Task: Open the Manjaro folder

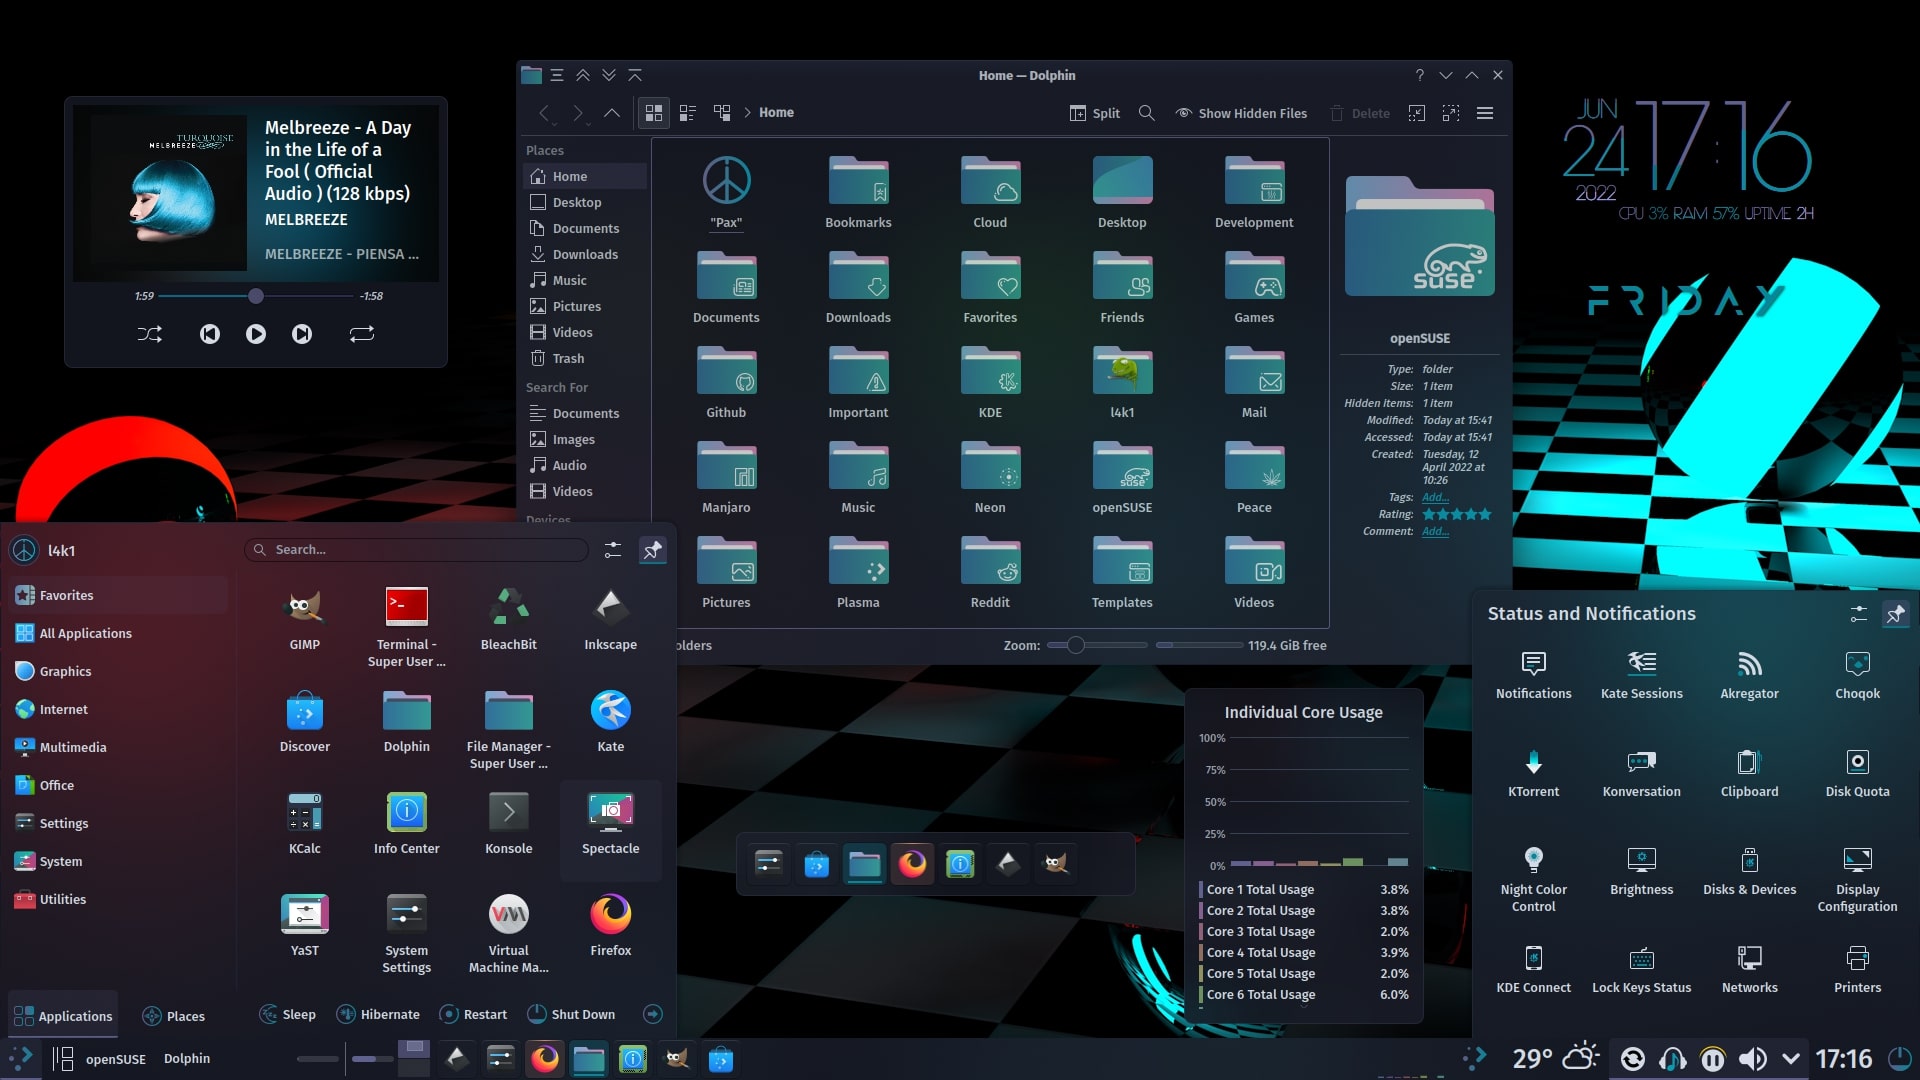Action: pyautogui.click(x=727, y=477)
